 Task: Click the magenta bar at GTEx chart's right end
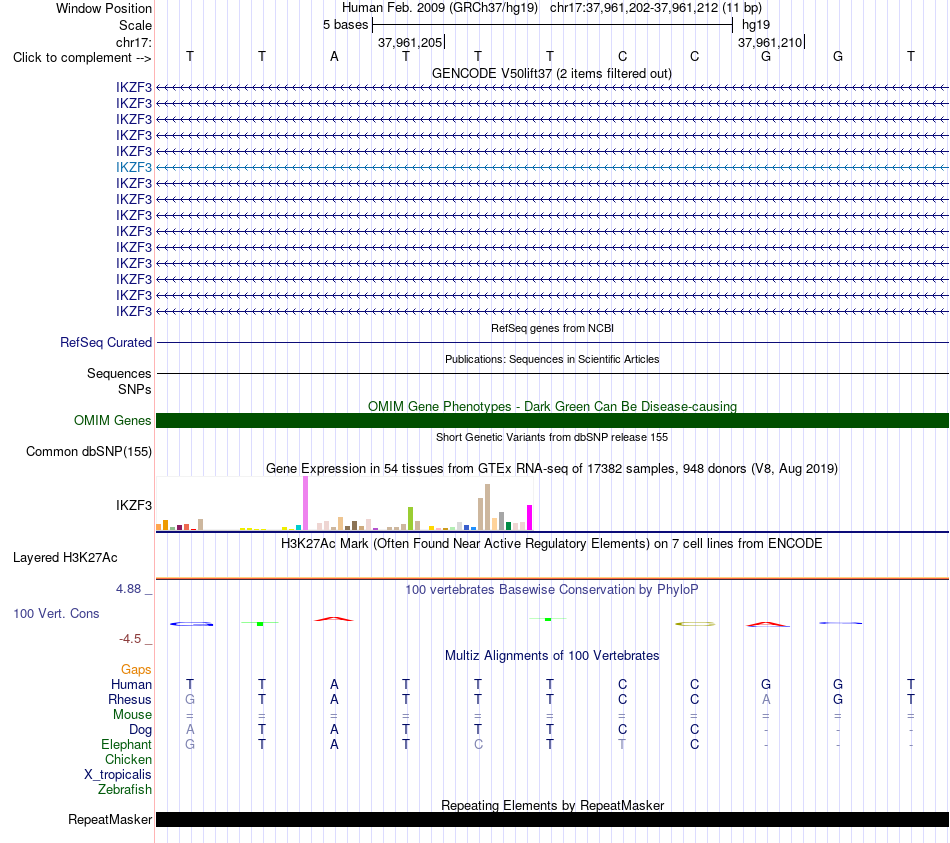(530, 518)
